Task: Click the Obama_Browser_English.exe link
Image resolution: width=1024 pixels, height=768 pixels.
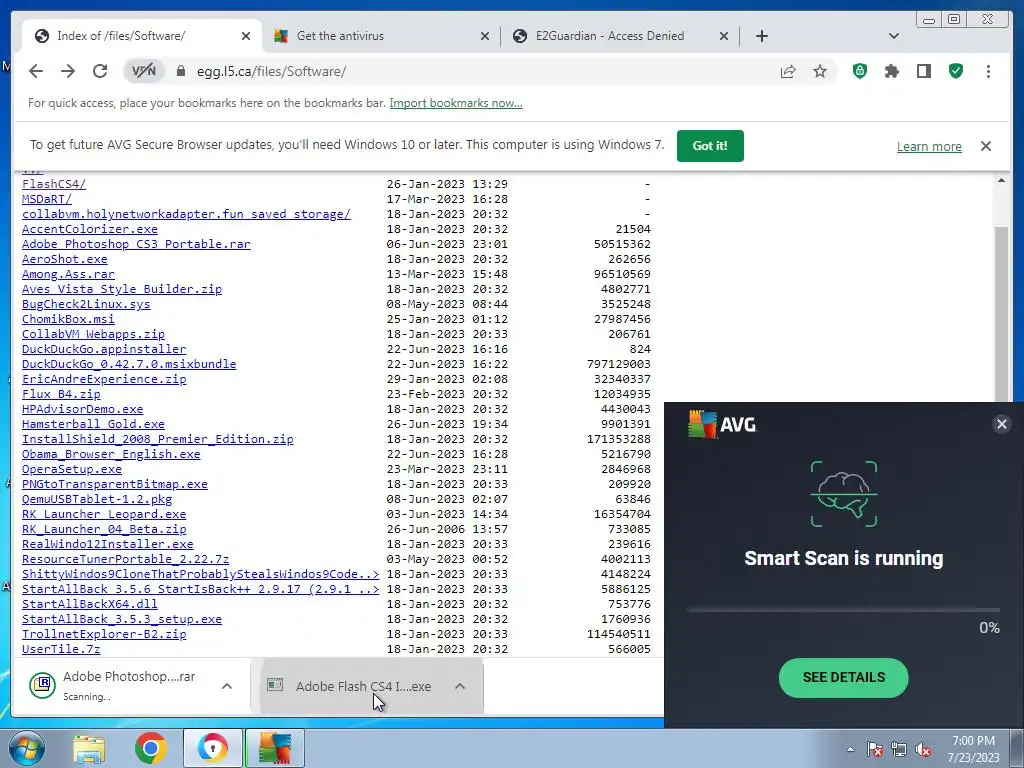Action: [111, 455]
